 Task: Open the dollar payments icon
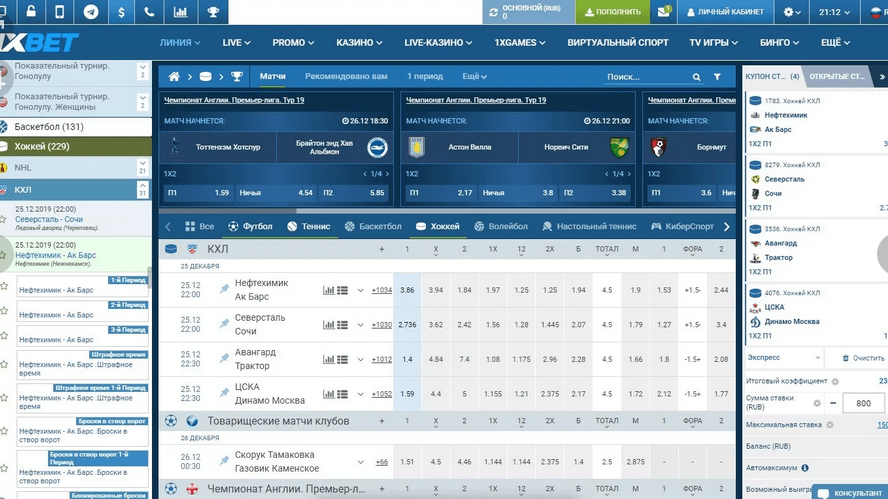[x=121, y=12]
